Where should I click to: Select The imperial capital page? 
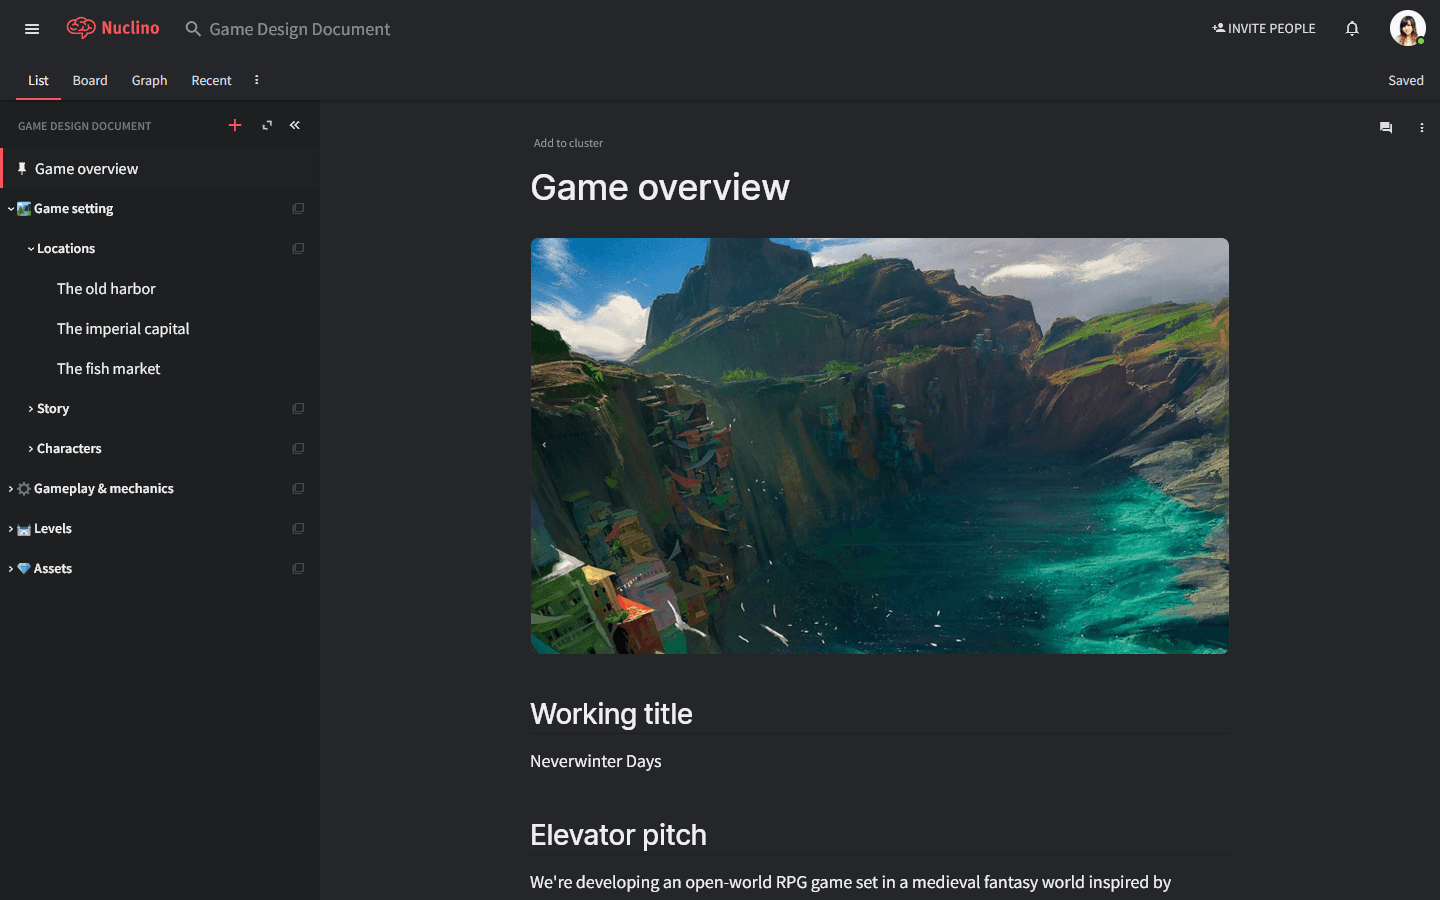[x=123, y=328]
